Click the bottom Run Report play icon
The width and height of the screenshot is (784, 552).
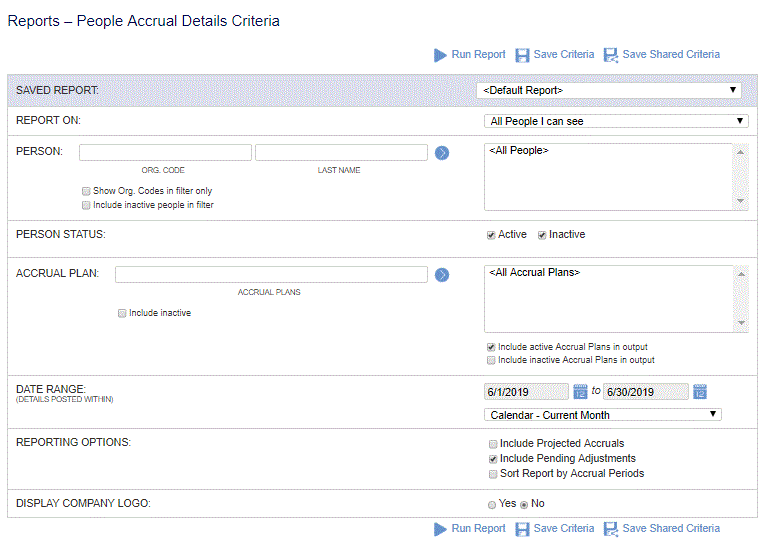tap(440, 529)
